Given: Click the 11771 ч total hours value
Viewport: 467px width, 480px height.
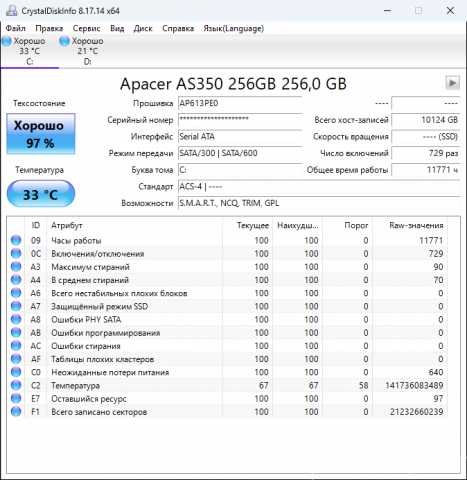Looking at the screenshot, I should (x=425, y=170).
